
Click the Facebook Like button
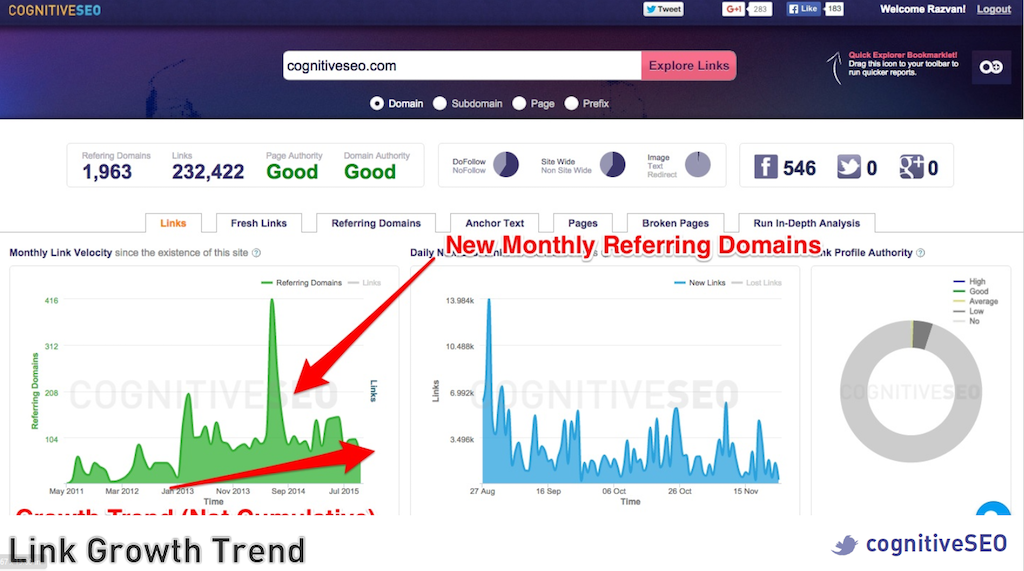coord(803,8)
